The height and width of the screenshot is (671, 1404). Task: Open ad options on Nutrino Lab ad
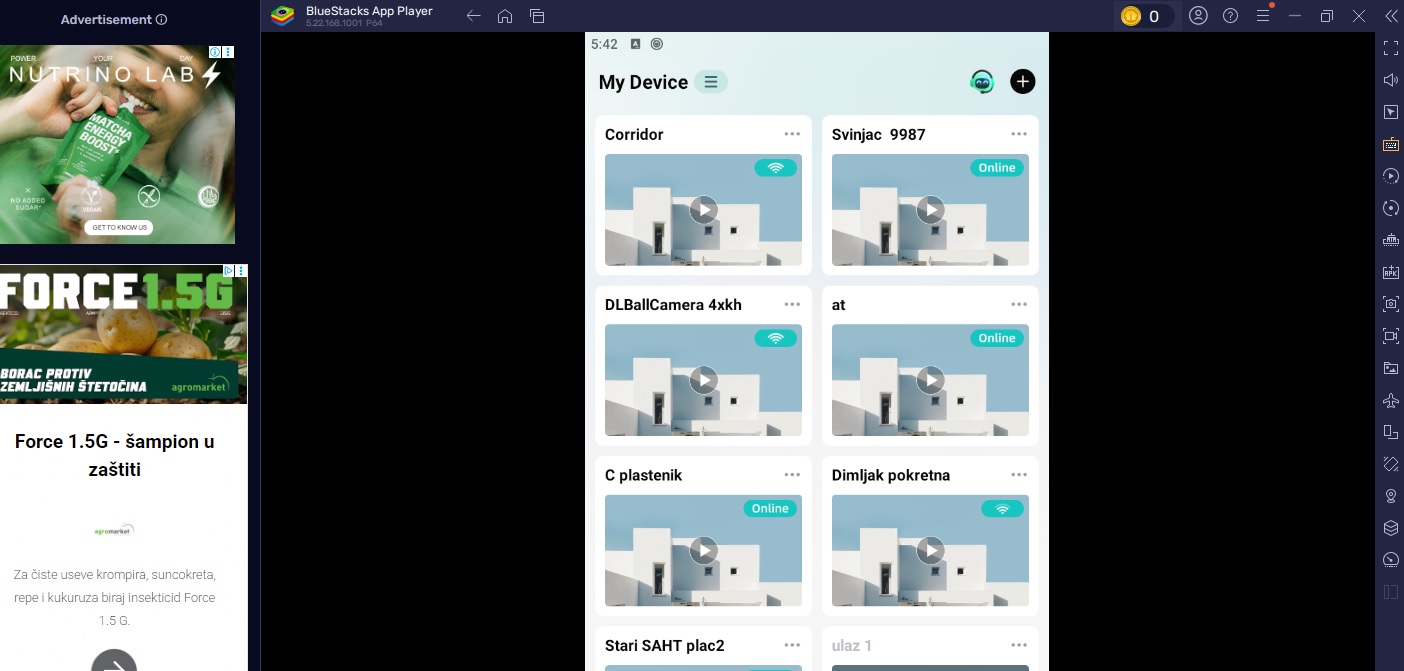228,52
